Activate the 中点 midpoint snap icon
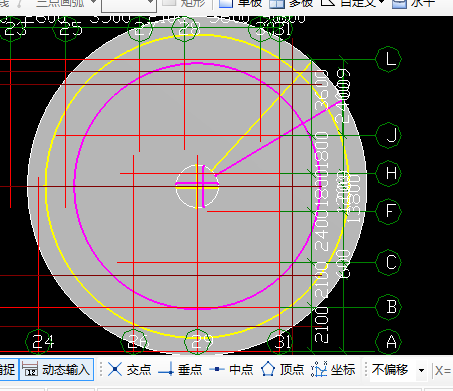The image size is (453, 391). tap(217, 369)
